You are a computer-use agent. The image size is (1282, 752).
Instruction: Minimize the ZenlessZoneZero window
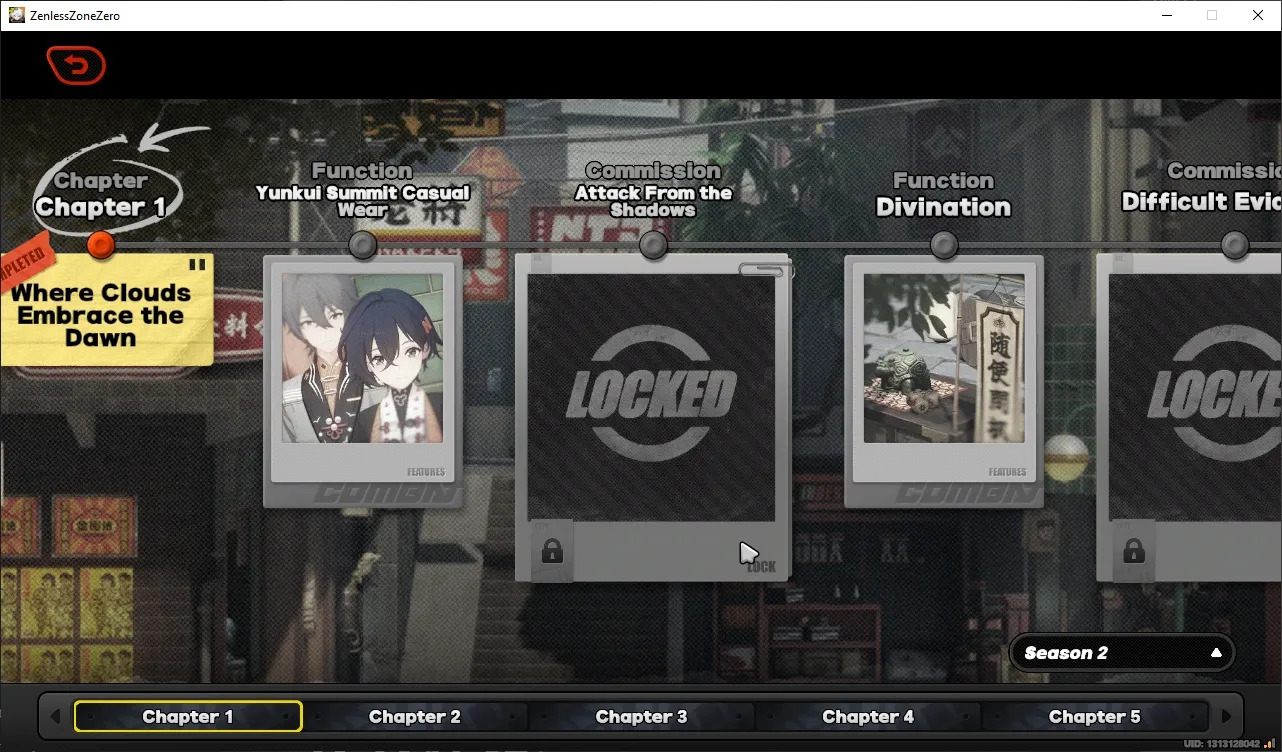[1166, 15]
